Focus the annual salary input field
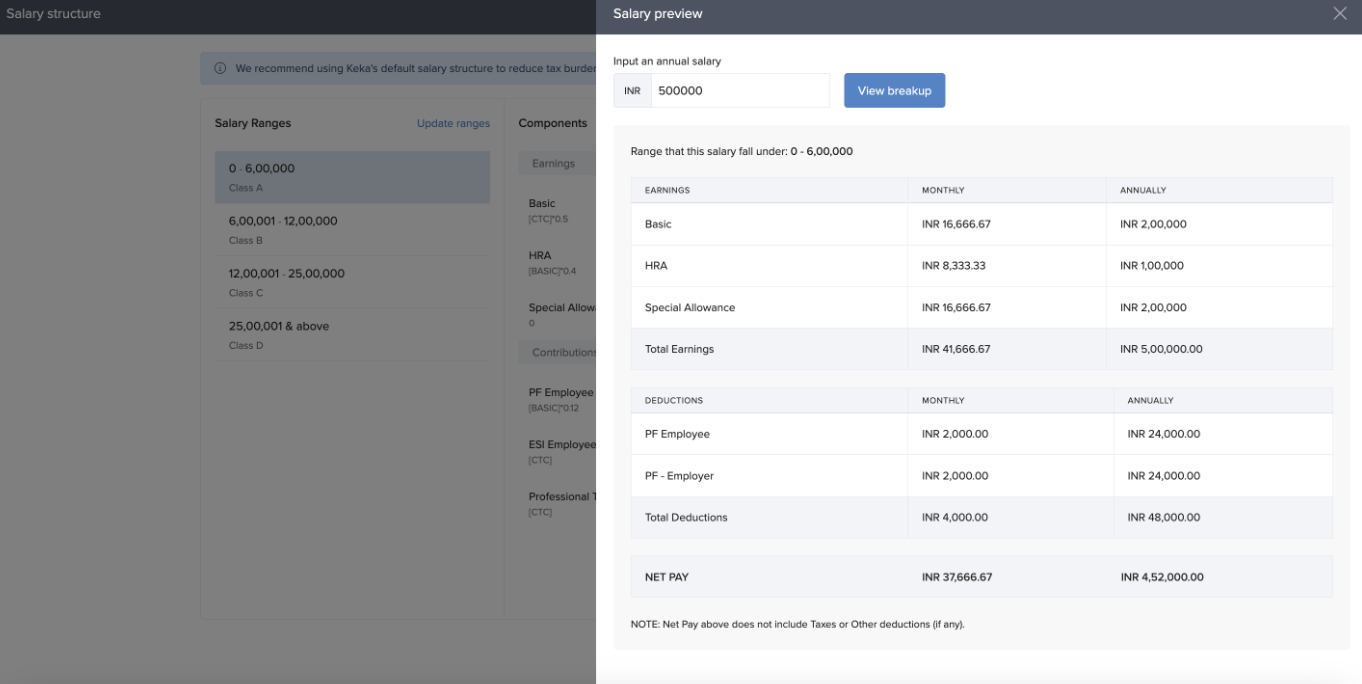Viewport: 1362px width, 684px height. coord(739,91)
